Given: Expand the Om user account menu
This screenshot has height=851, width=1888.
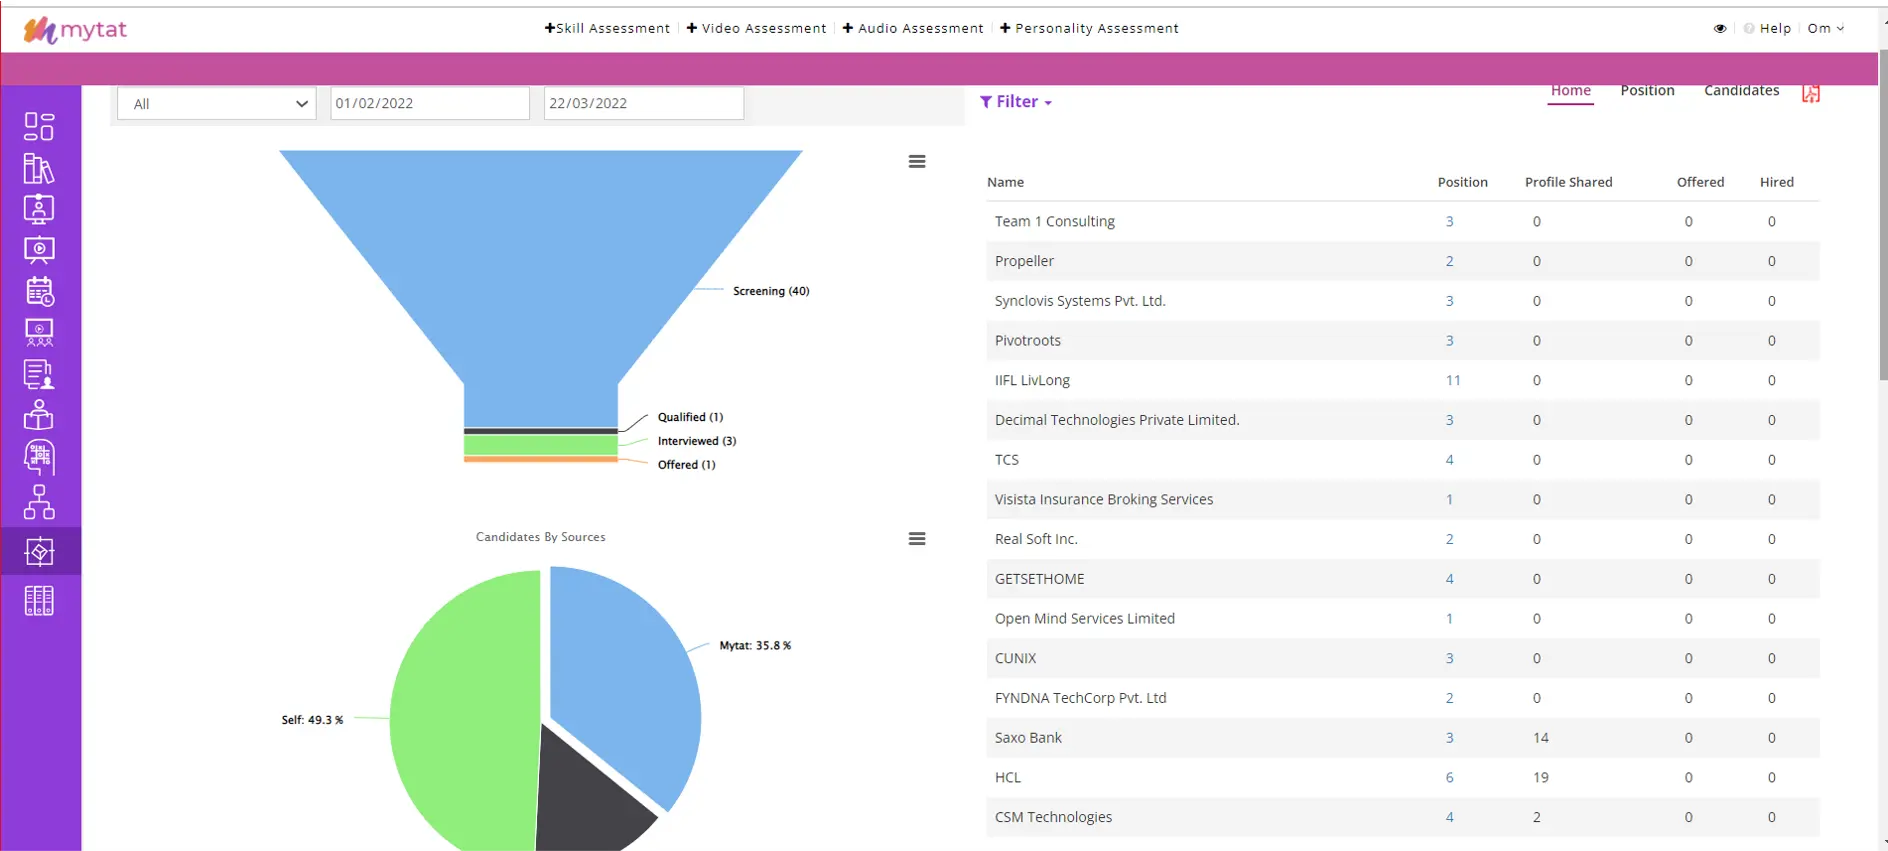Looking at the screenshot, I should tap(1825, 29).
